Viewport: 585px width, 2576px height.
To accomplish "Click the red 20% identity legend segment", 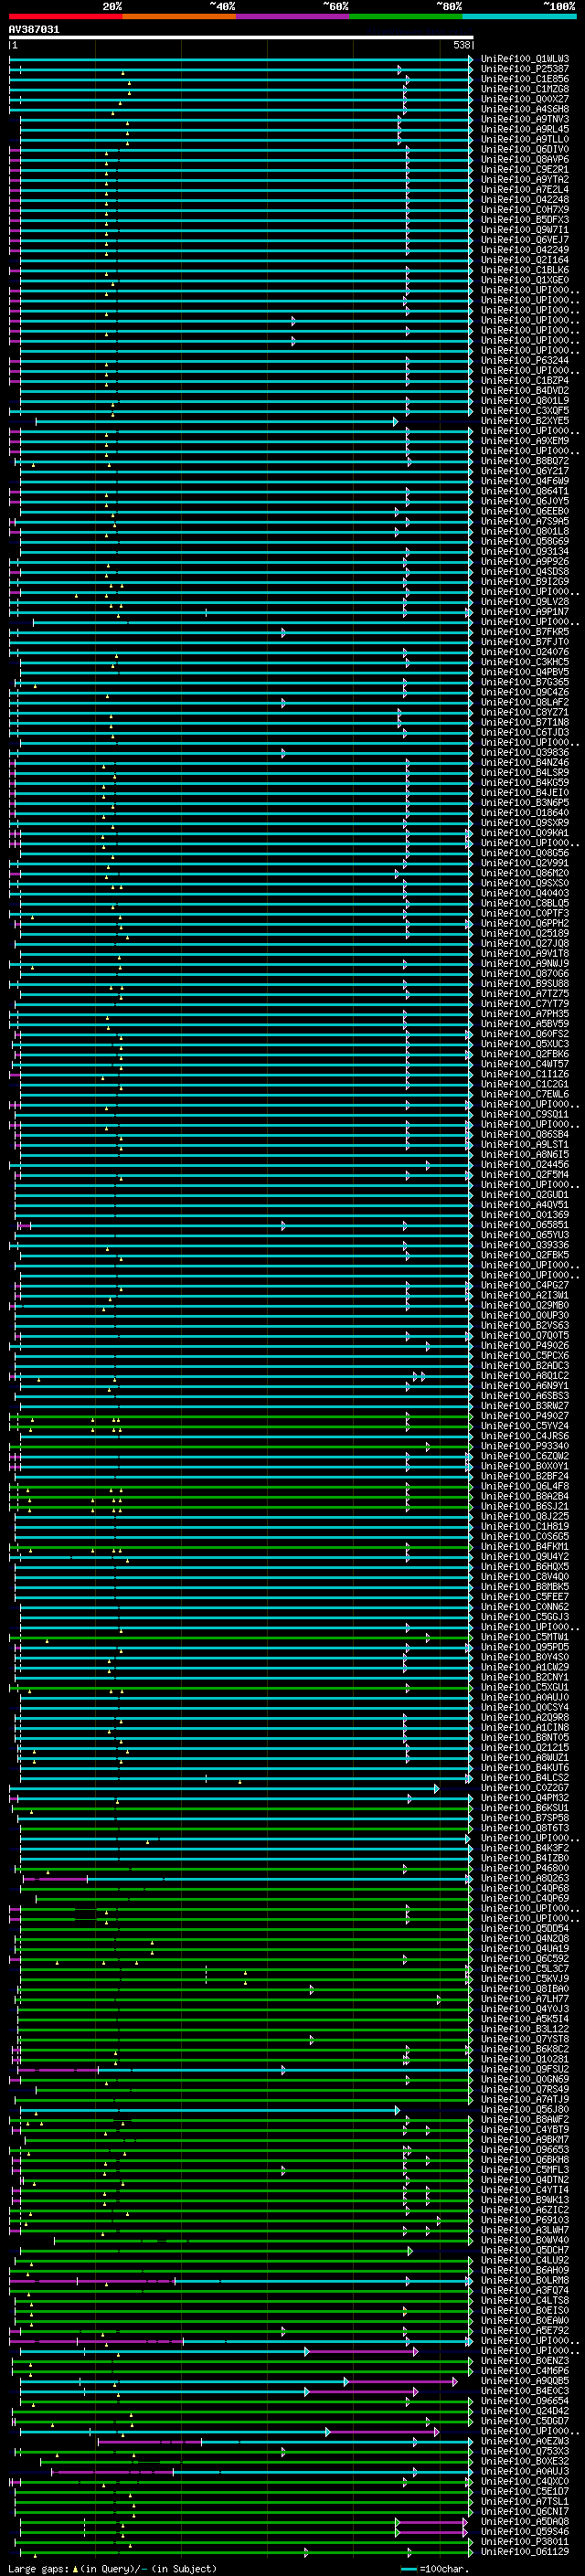I will coord(65,16).
